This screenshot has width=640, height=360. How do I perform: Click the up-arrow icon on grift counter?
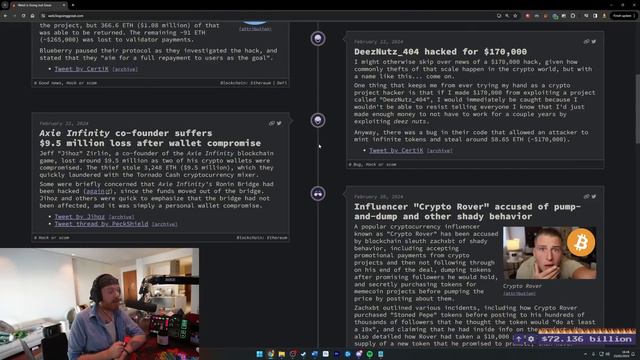tap(519, 339)
